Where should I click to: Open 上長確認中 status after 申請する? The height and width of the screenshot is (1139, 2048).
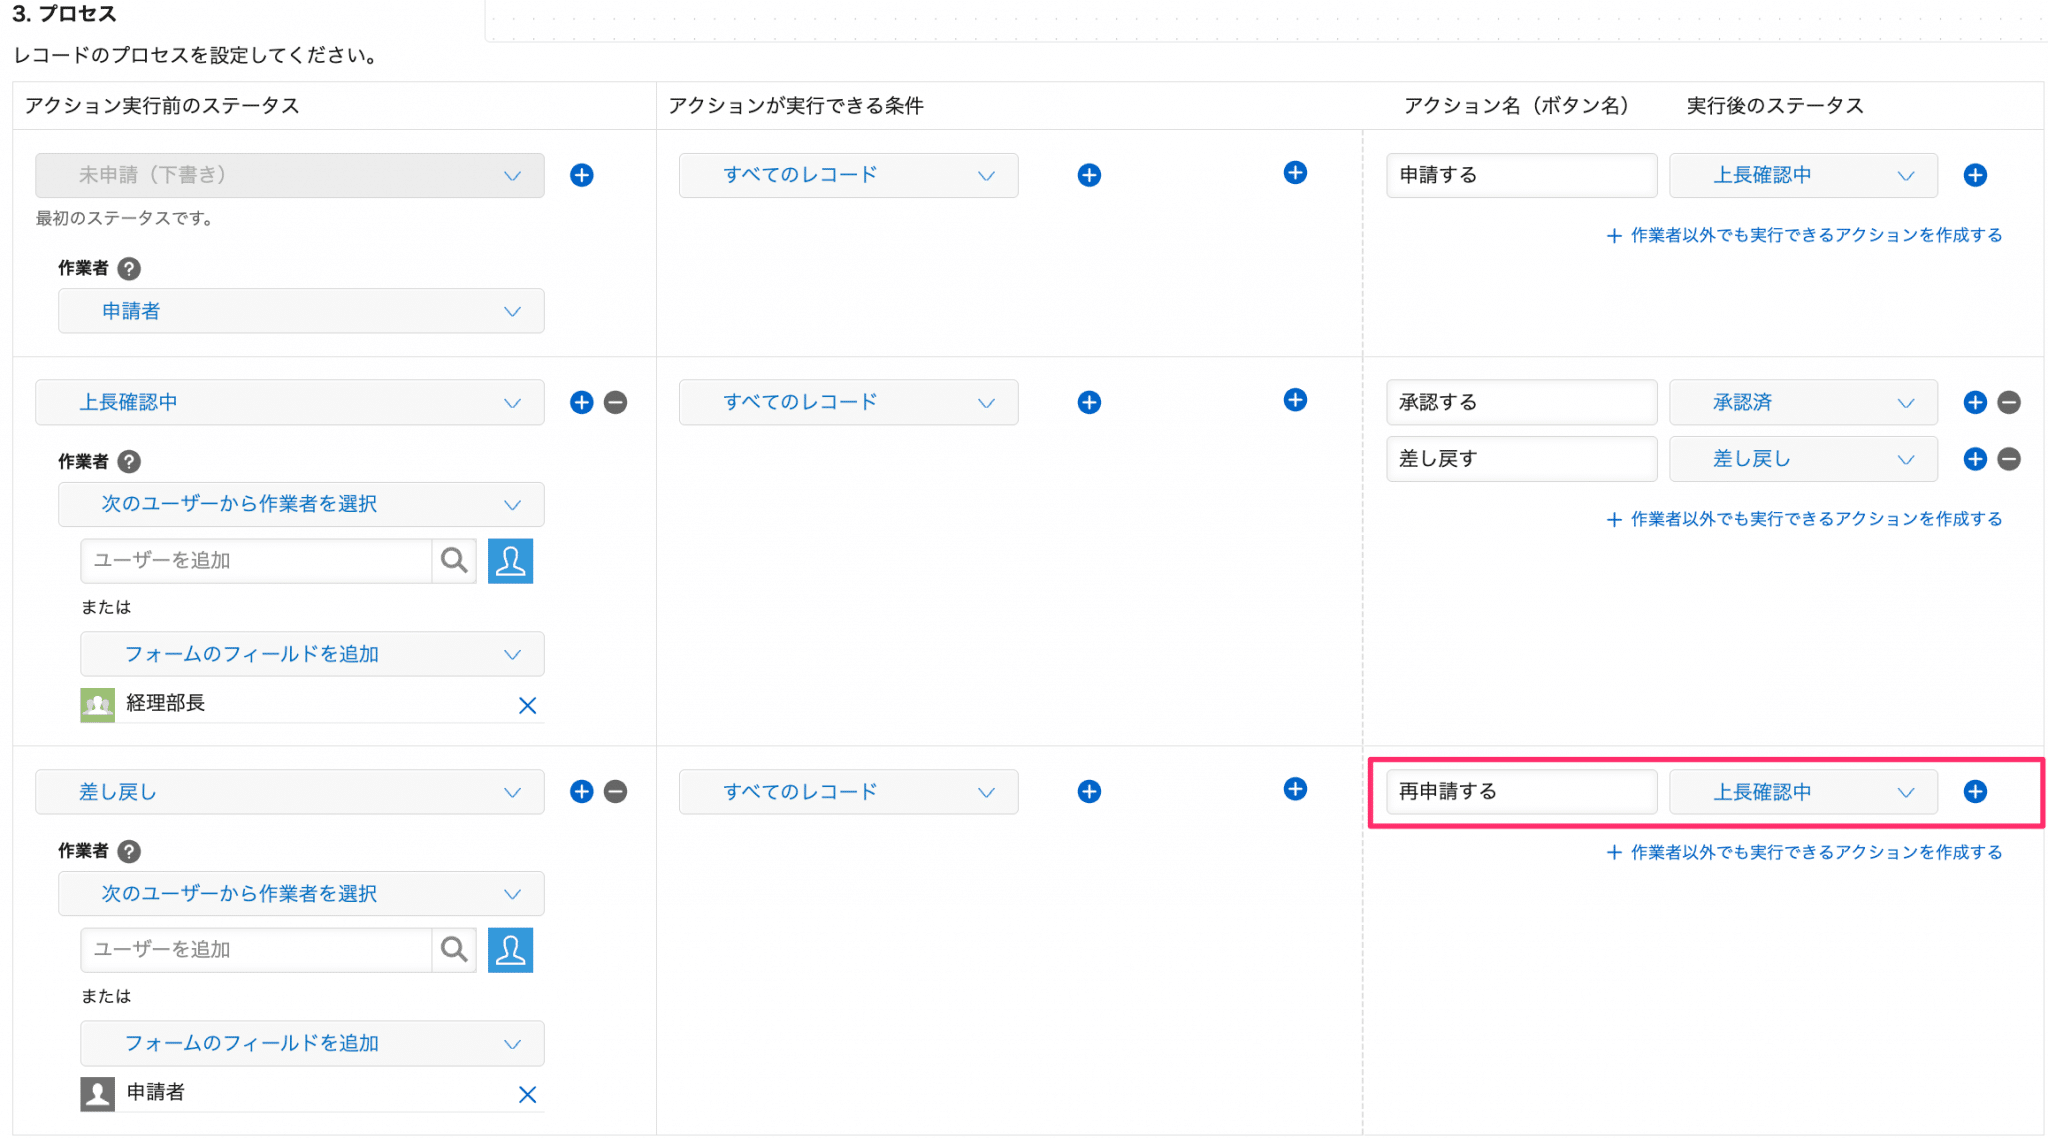(1804, 175)
